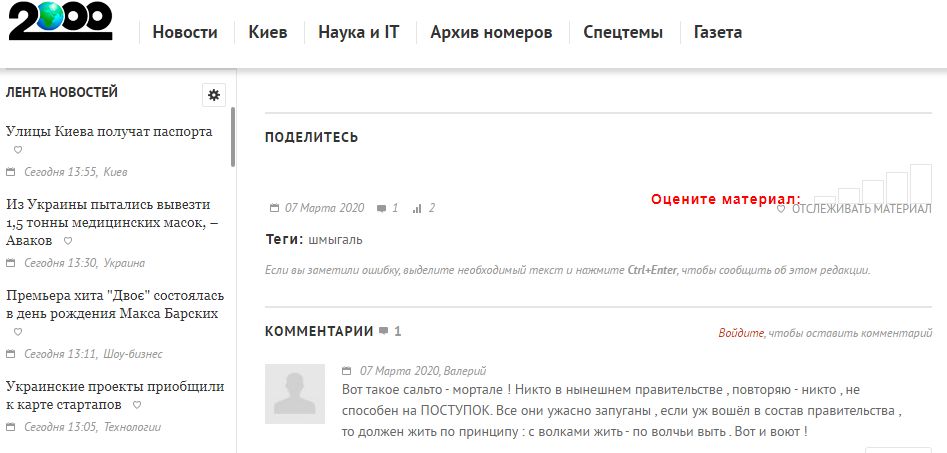Toggle heart on the Аваков masks news item
Screen dimensions: 947x453
tap(68, 241)
